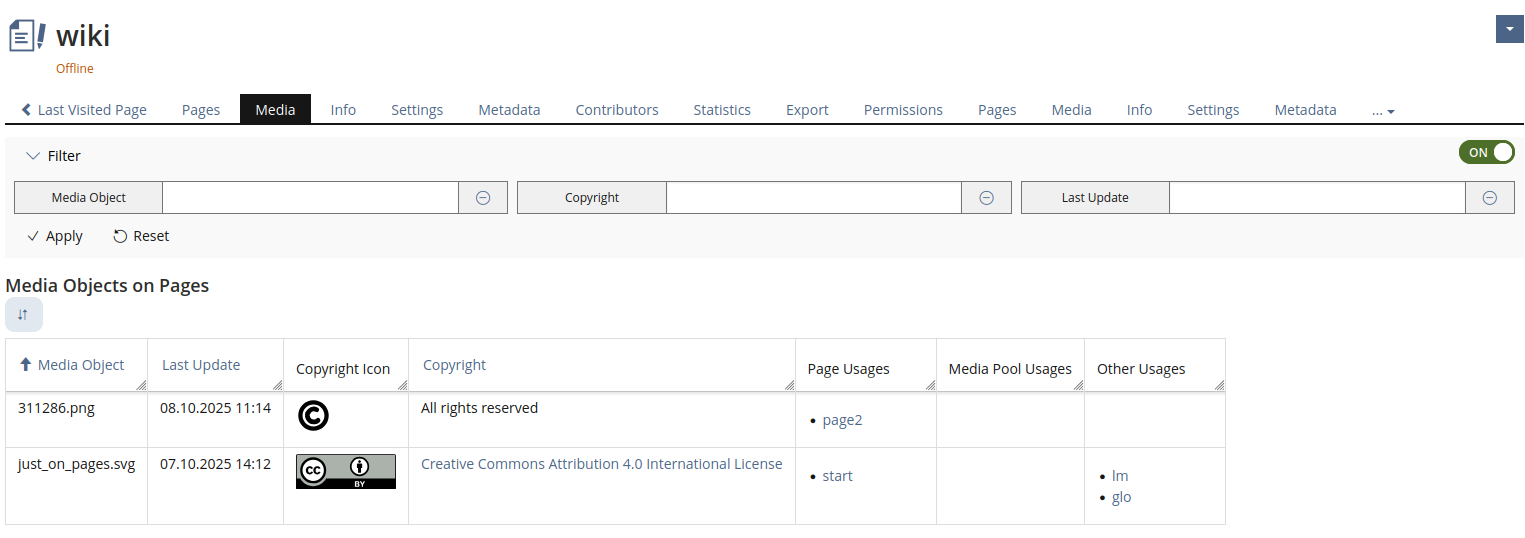This screenshot has height=538, width=1525.
Task: Sort table by Media Object column
Action: [80, 365]
